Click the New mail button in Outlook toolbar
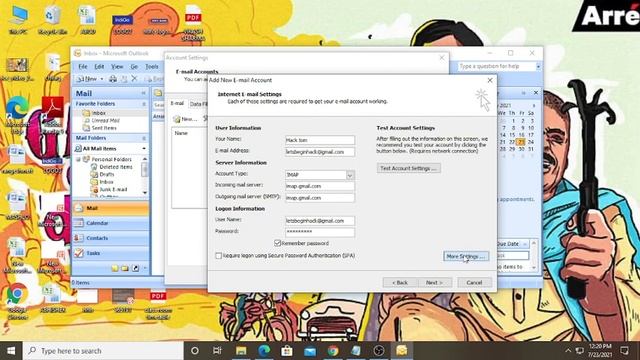The width and height of the screenshot is (640, 360). click(87, 79)
